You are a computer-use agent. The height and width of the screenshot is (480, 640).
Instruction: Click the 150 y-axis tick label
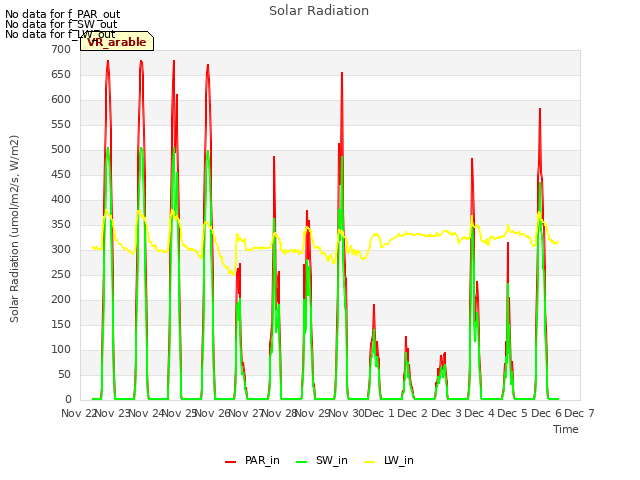pos(61,325)
